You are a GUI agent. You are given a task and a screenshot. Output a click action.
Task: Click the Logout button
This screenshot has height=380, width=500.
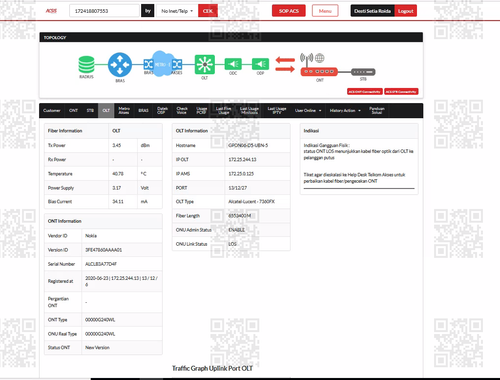(405, 11)
